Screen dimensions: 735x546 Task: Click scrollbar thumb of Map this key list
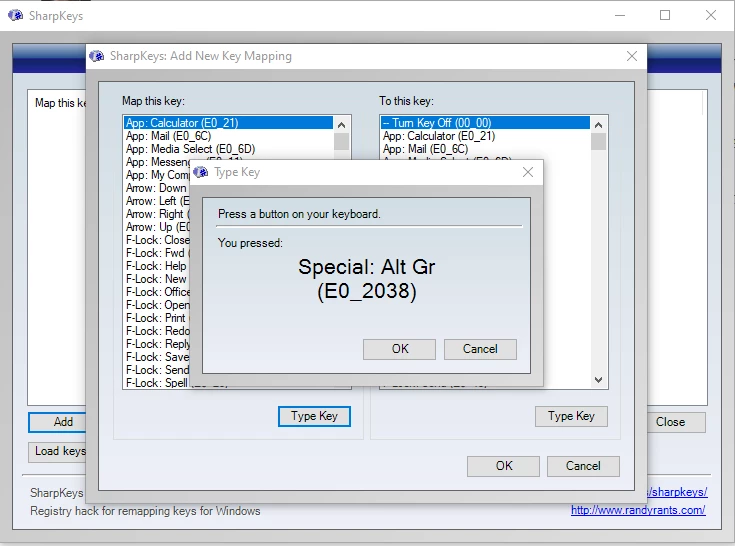(x=341, y=142)
